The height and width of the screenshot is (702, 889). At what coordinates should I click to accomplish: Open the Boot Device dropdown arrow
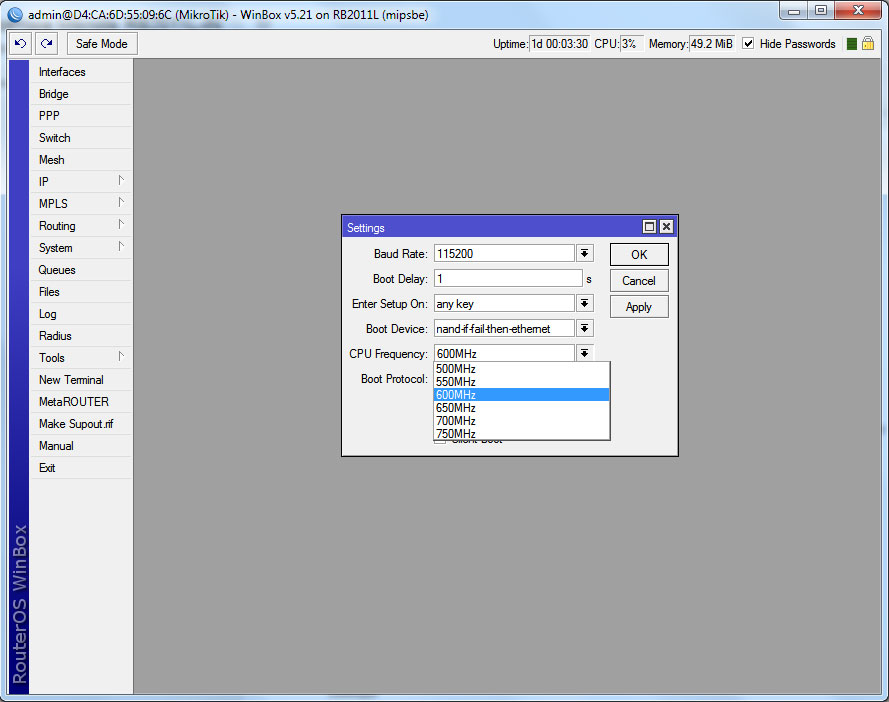585,328
